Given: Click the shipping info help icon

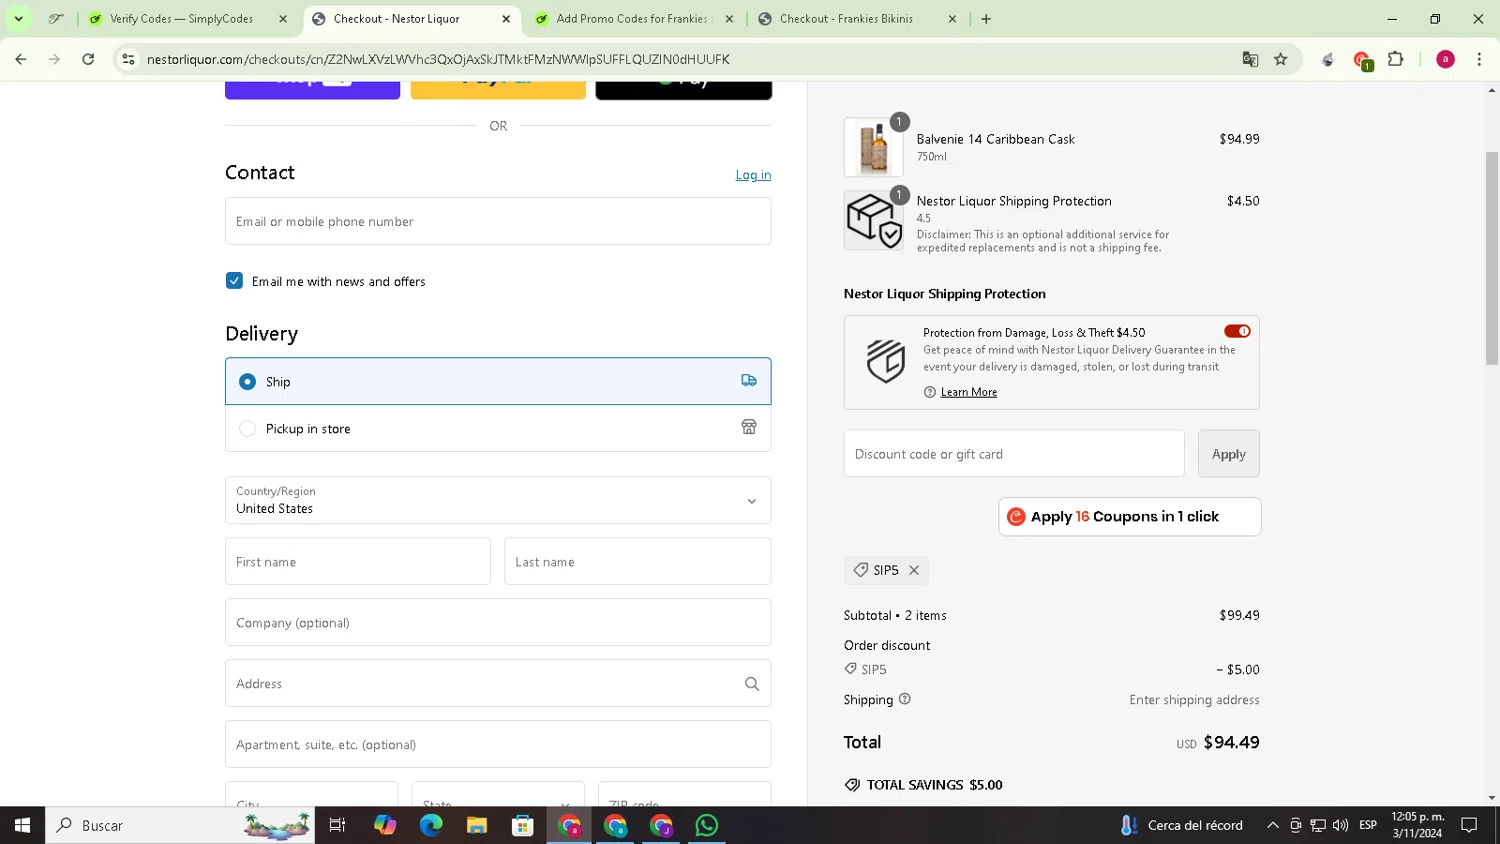Looking at the screenshot, I should click(905, 699).
